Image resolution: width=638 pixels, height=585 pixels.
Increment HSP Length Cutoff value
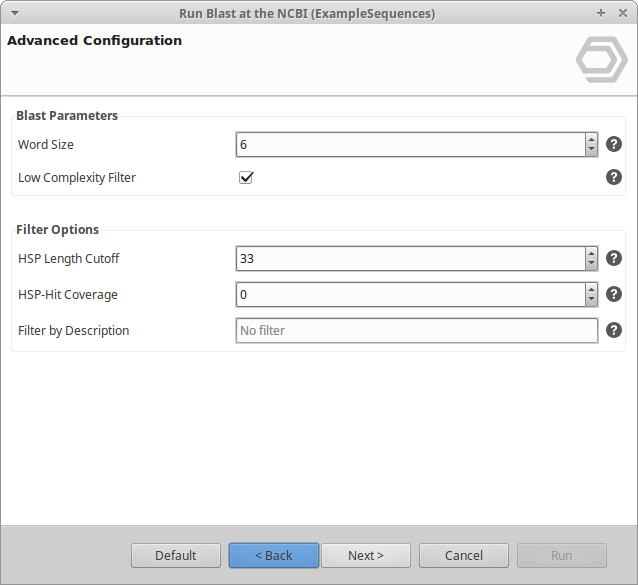click(x=591, y=253)
